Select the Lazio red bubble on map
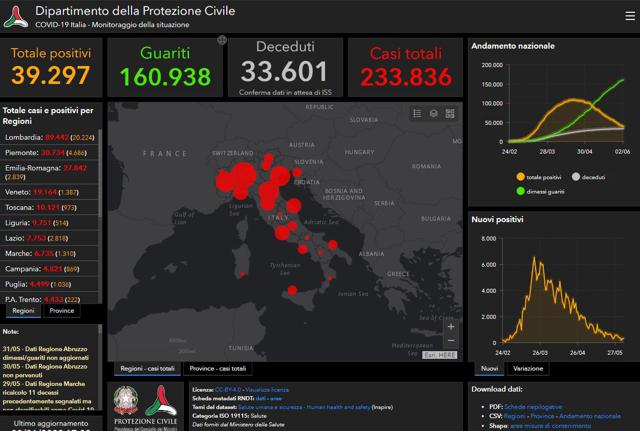This screenshot has width=640, height=431. click(282, 233)
